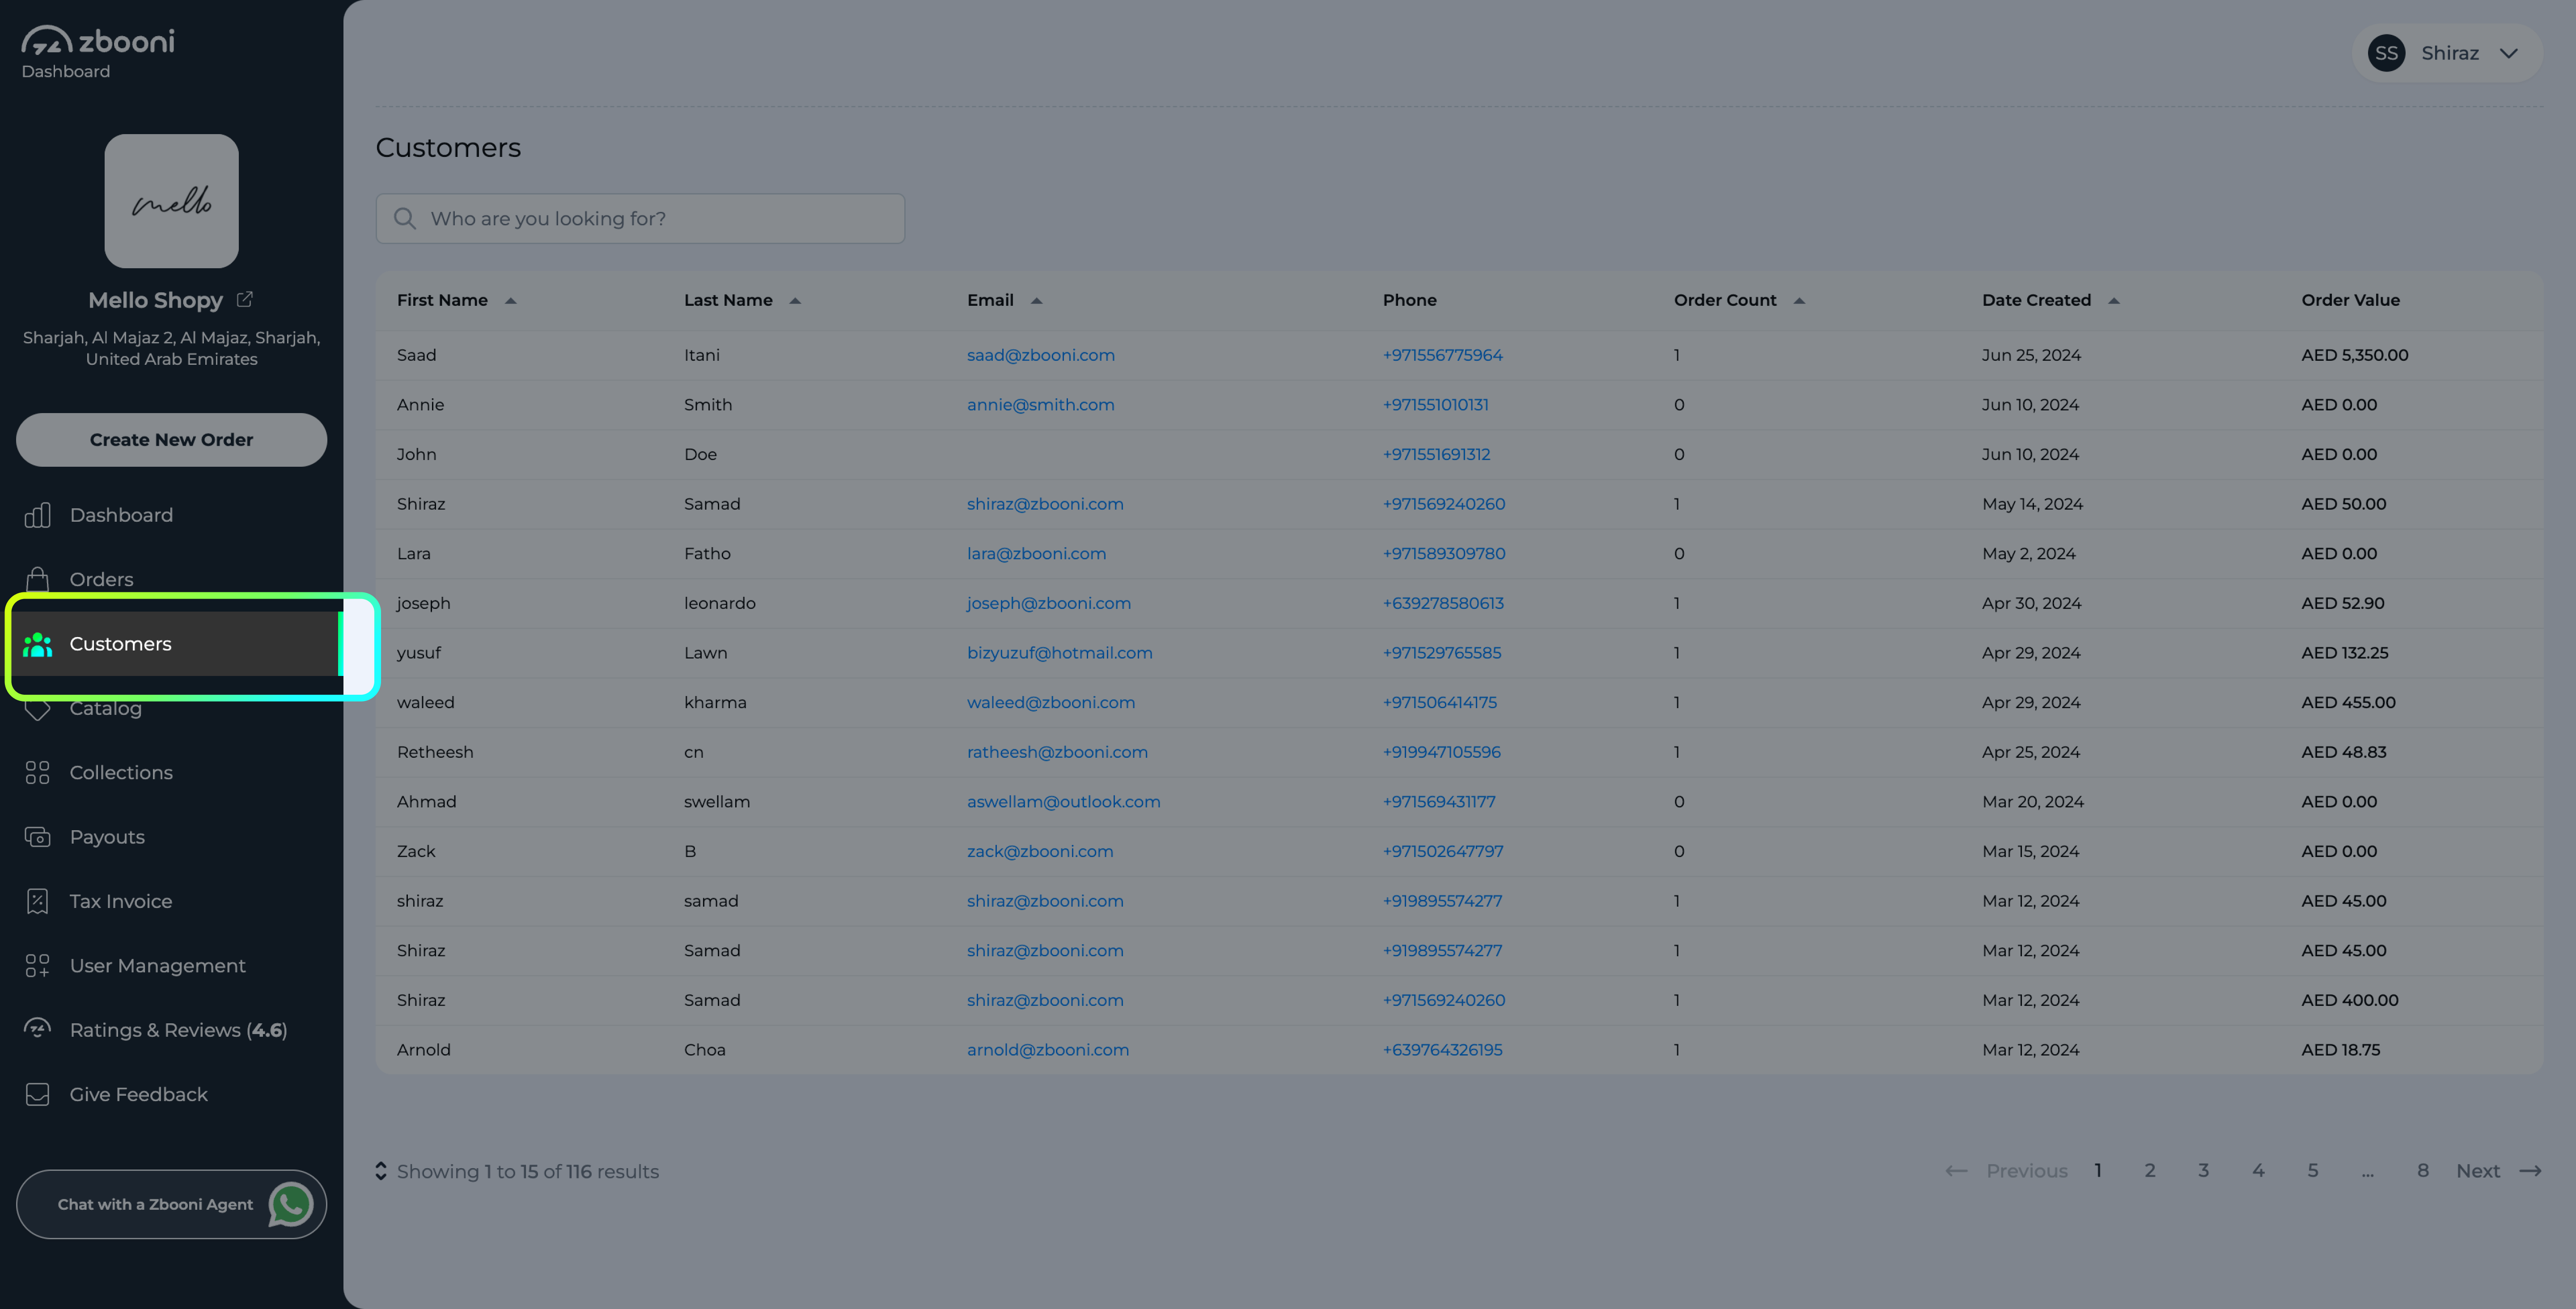Click the User Management icon

tap(37, 966)
